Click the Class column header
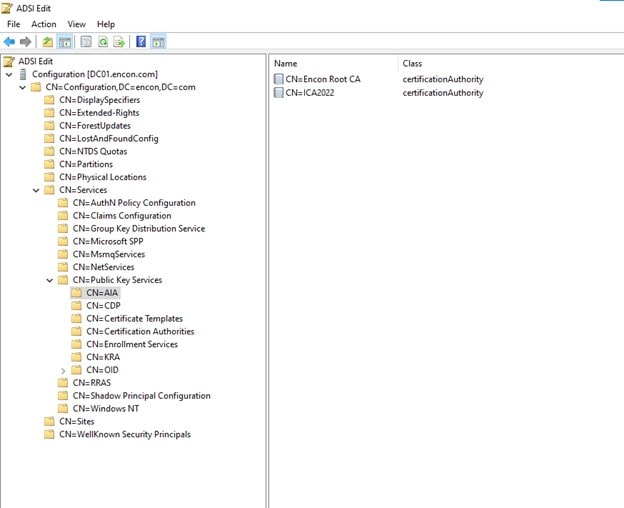Image resolution: width=624 pixels, height=508 pixels. tap(412, 63)
